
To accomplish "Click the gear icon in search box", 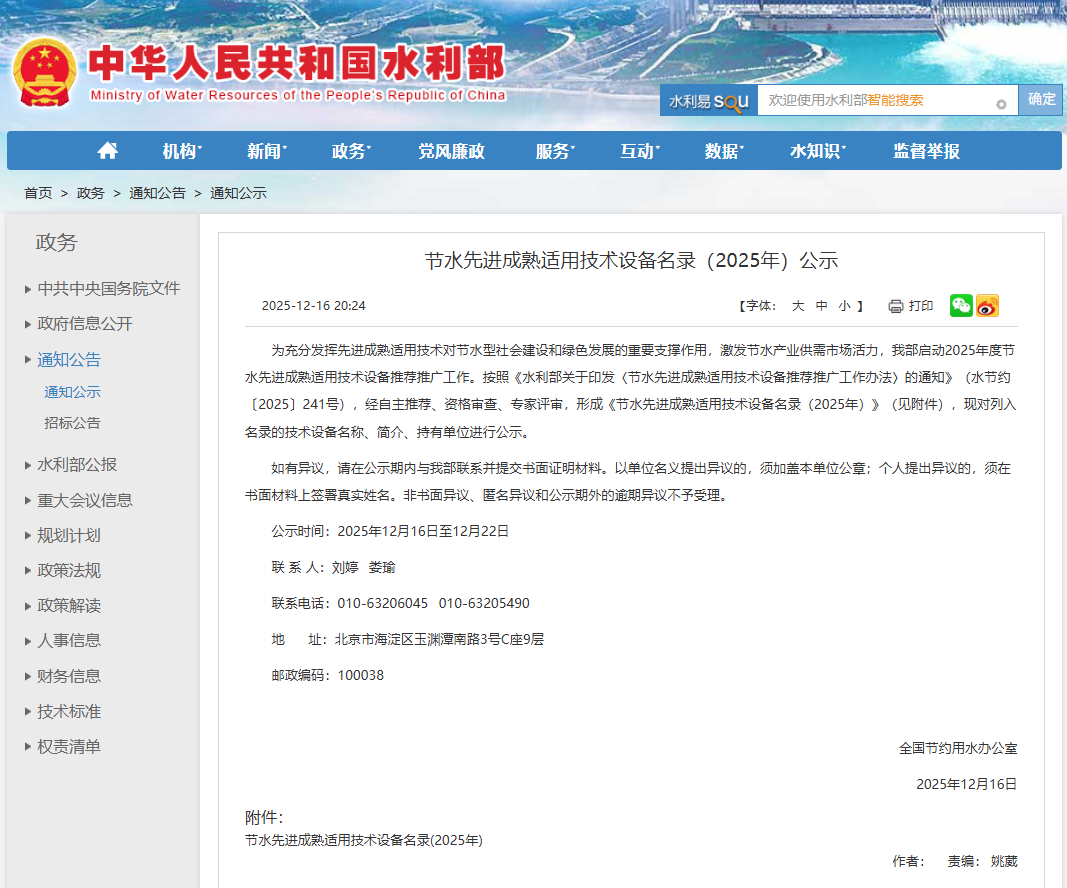I will [1001, 104].
